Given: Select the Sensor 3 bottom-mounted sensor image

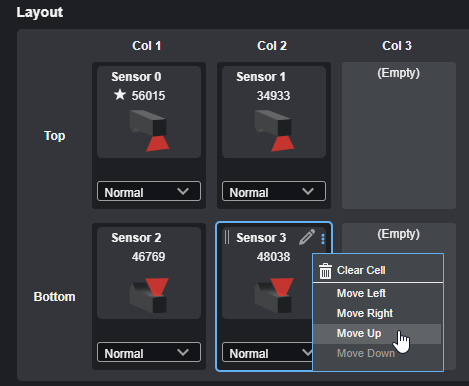Looking at the screenshot, I should 274,295.
